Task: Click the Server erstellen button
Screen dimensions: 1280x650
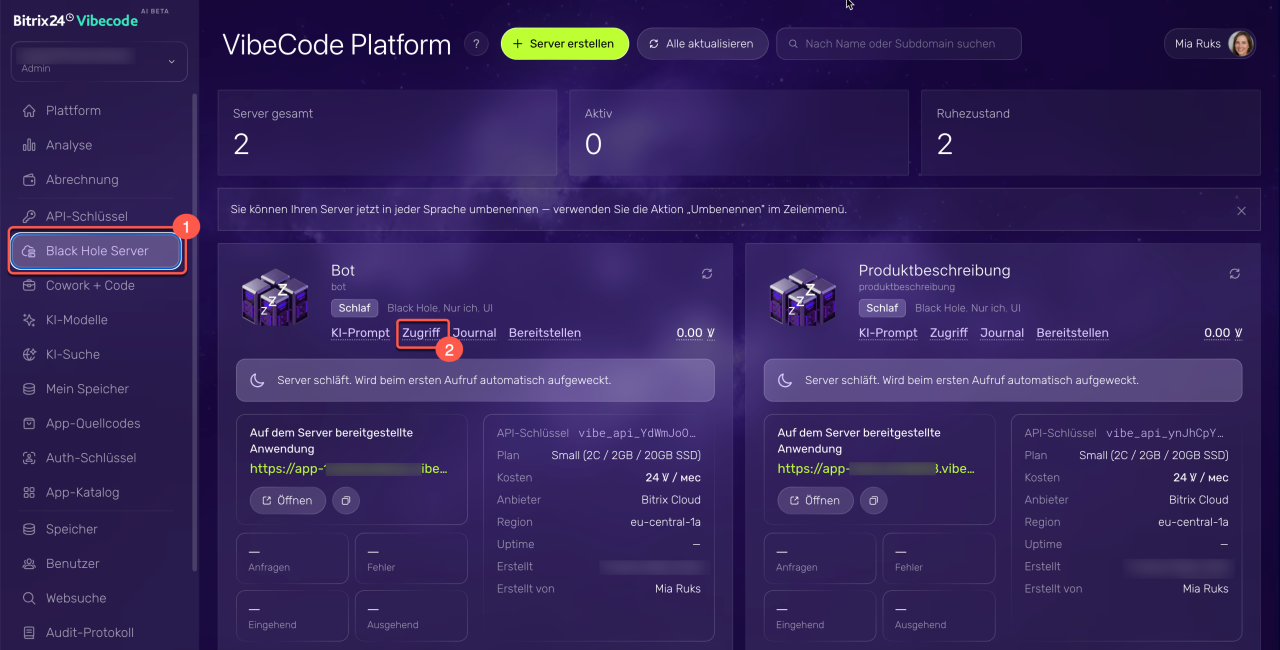Action: (565, 44)
